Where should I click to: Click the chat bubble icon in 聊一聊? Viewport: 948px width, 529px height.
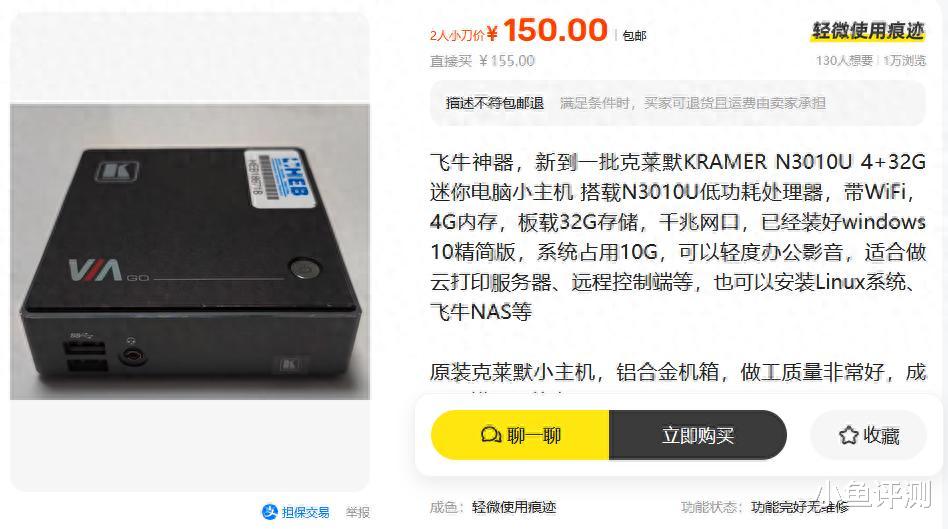pyautogui.click(x=490, y=435)
